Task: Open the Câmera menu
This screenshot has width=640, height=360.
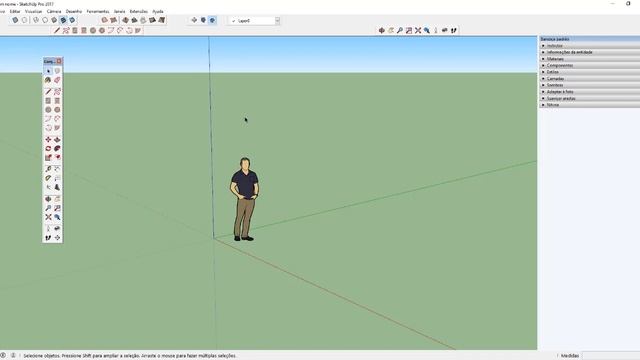Action: [54, 11]
